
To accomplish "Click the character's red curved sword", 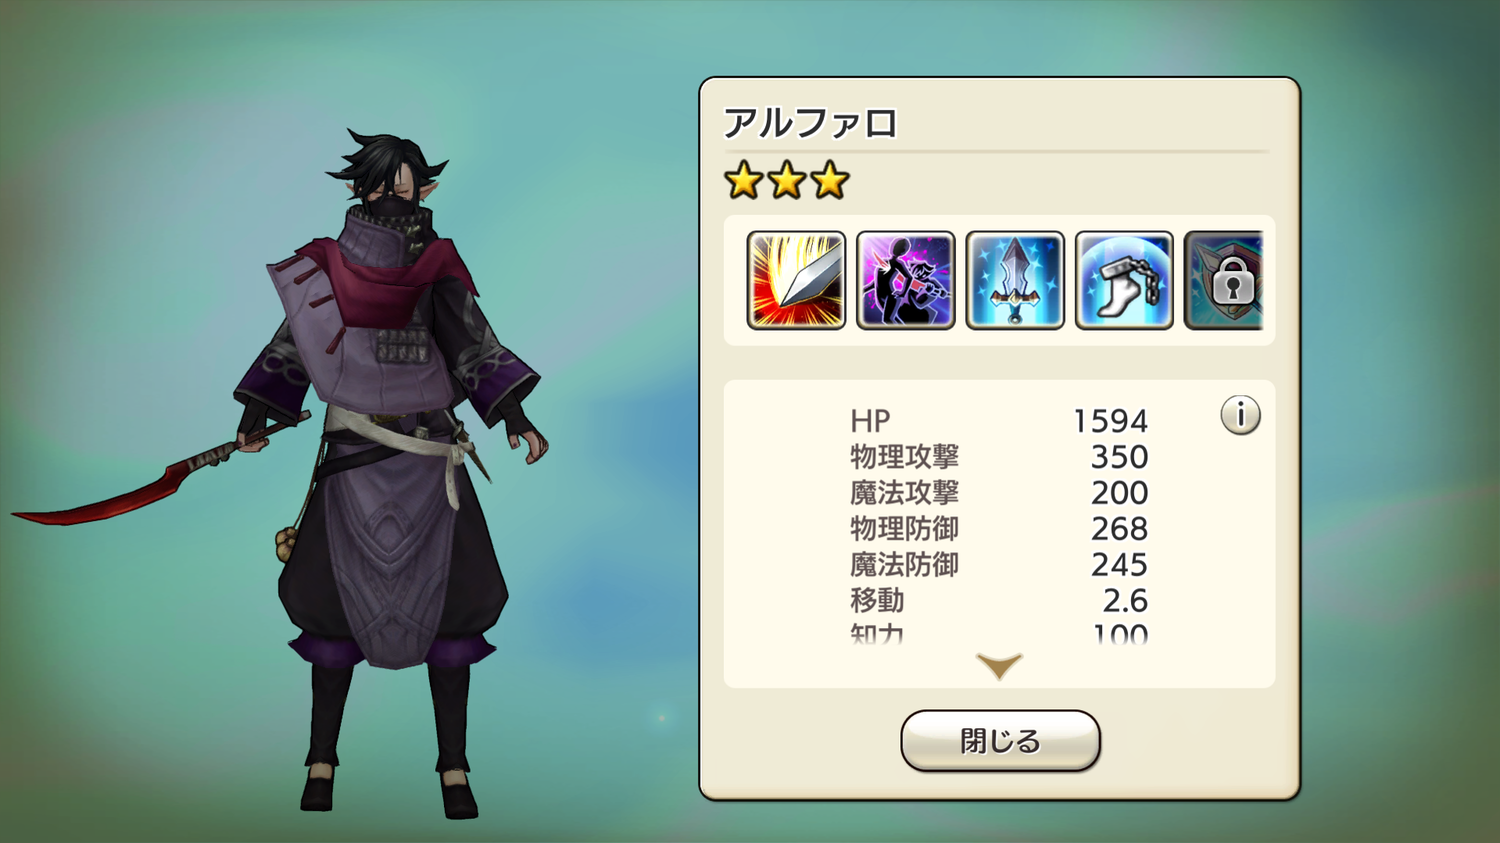I will pos(150,475).
